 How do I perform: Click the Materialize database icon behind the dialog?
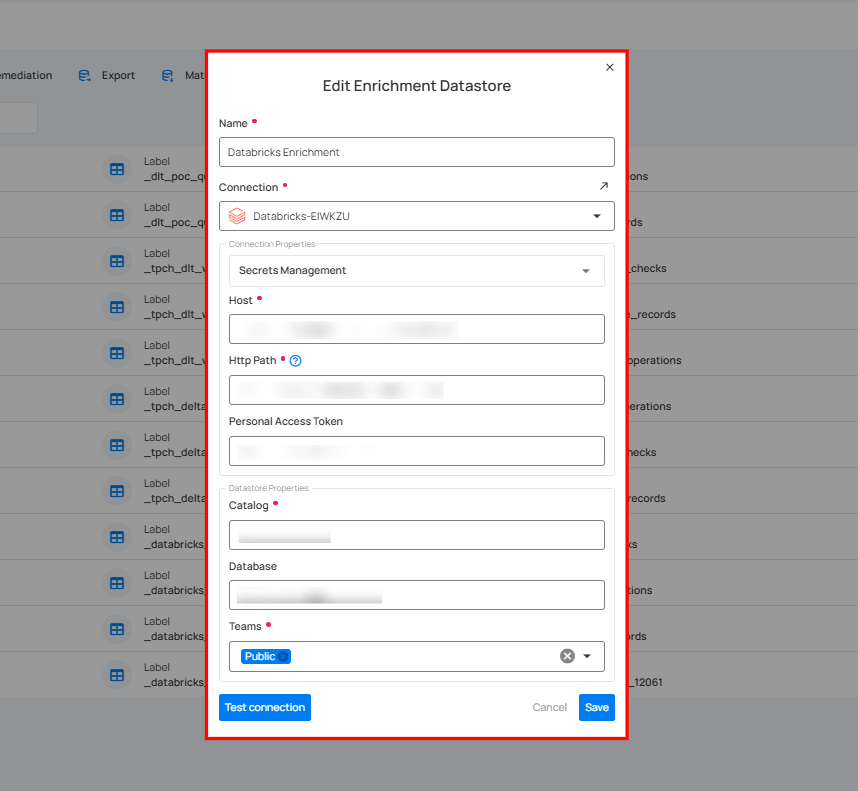coord(167,75)
